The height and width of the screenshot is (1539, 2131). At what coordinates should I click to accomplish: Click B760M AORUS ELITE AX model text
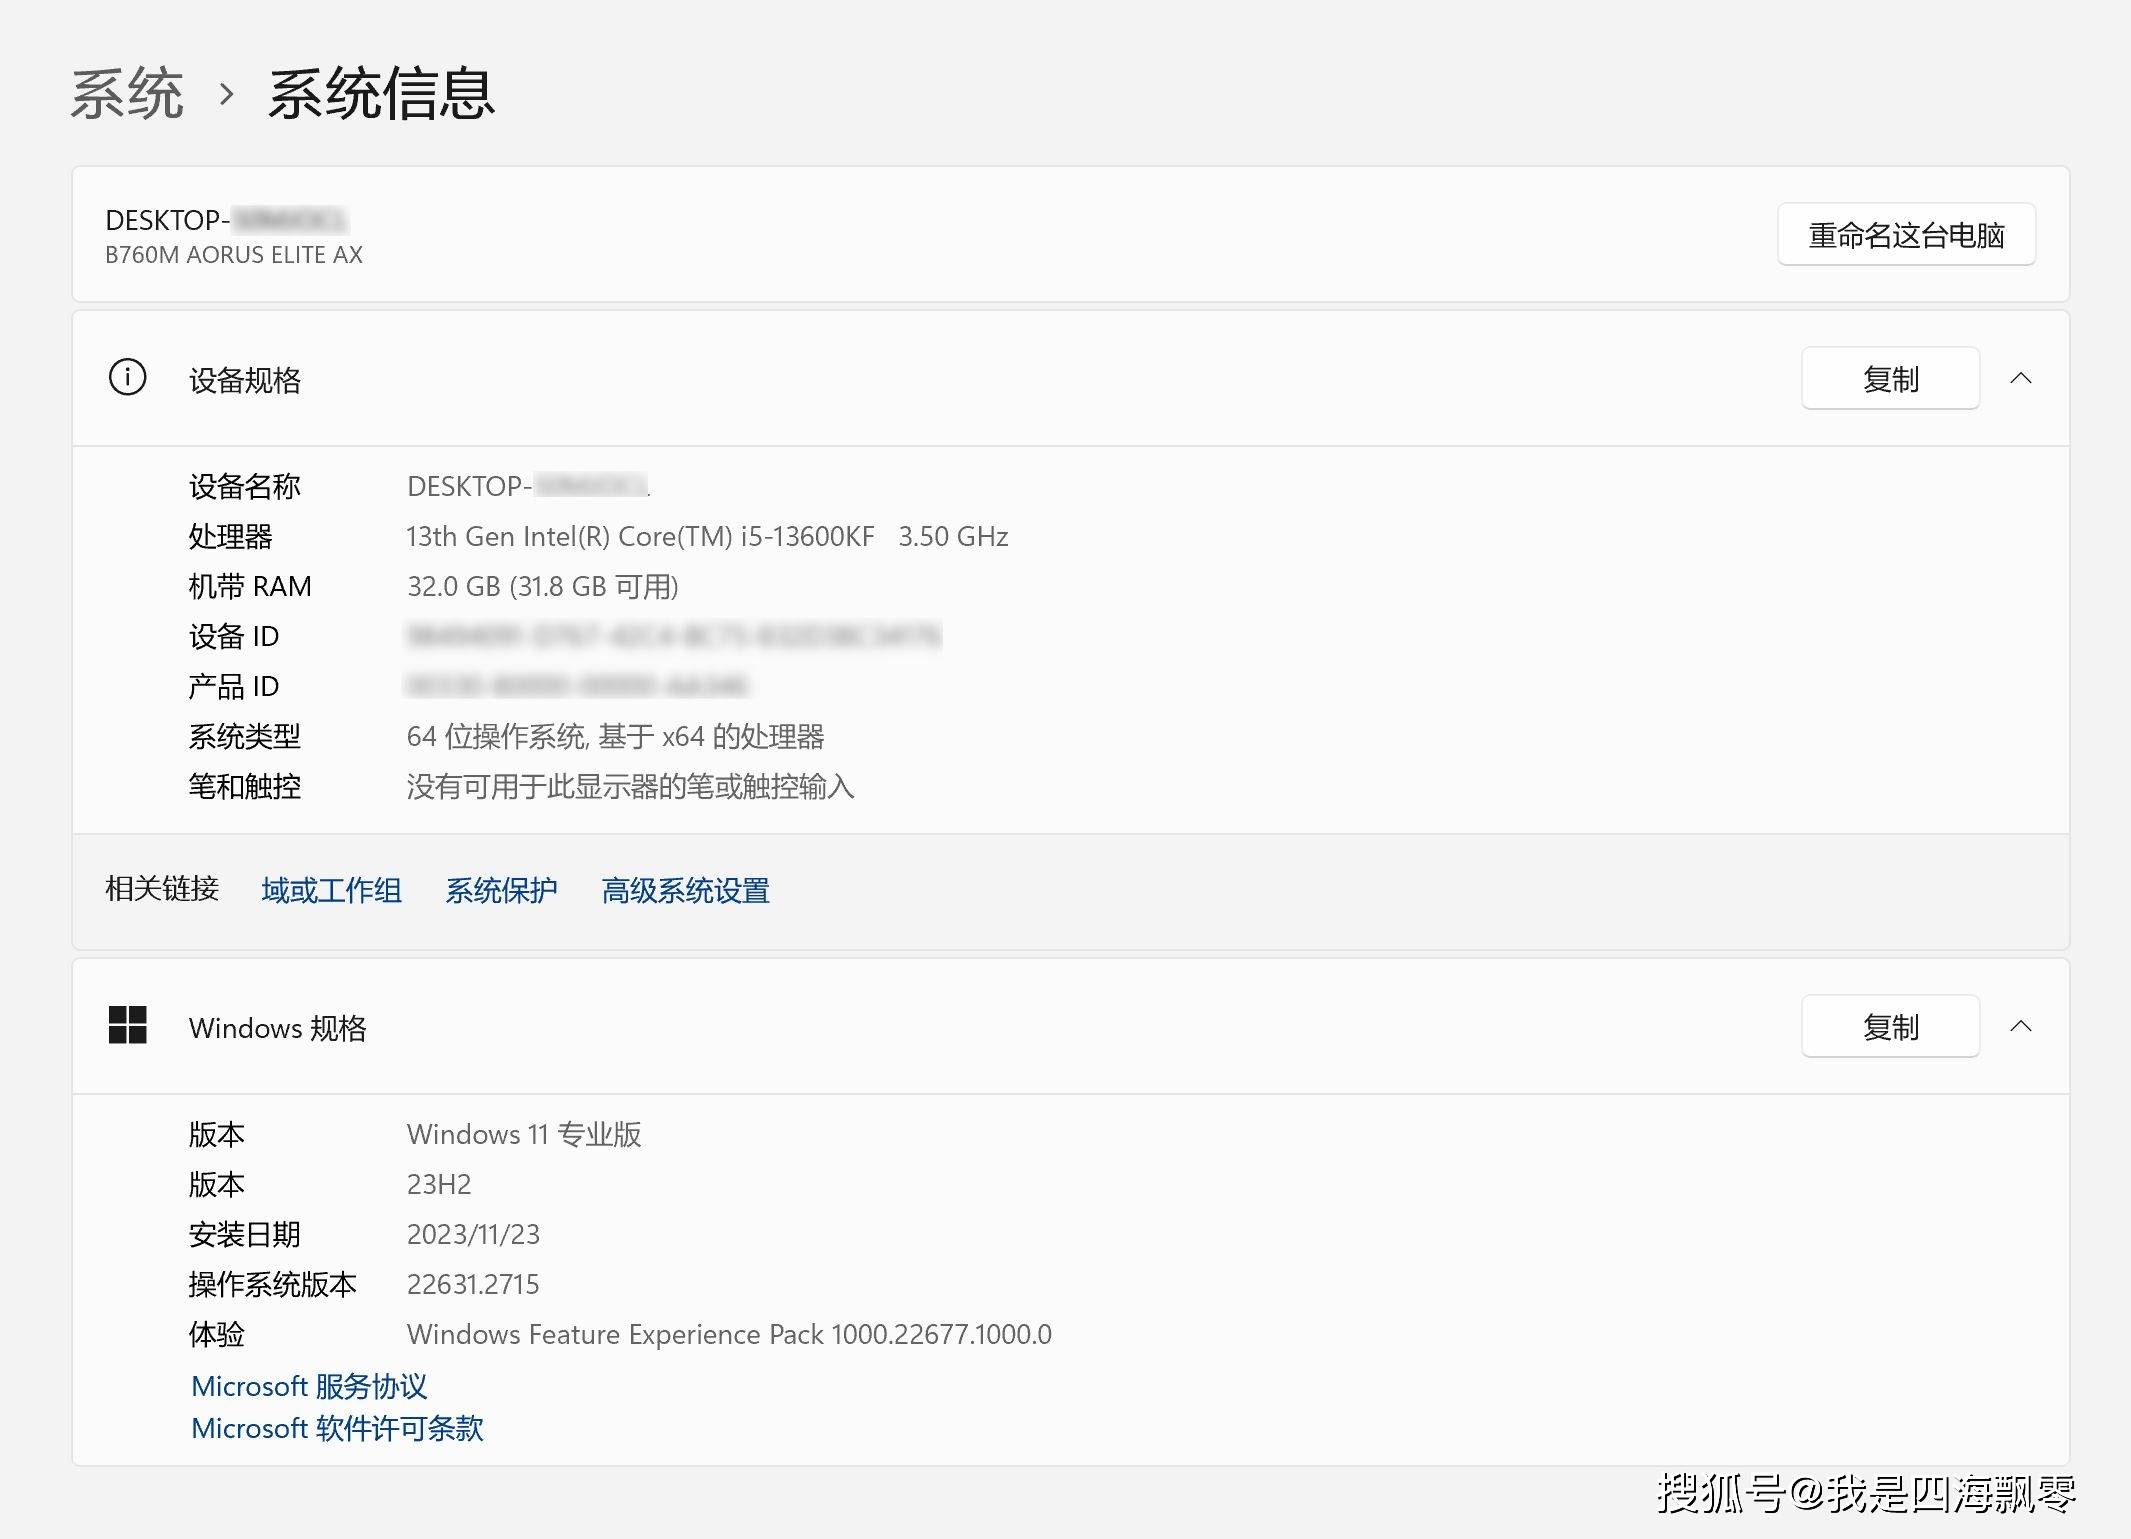tap(234, 255)
